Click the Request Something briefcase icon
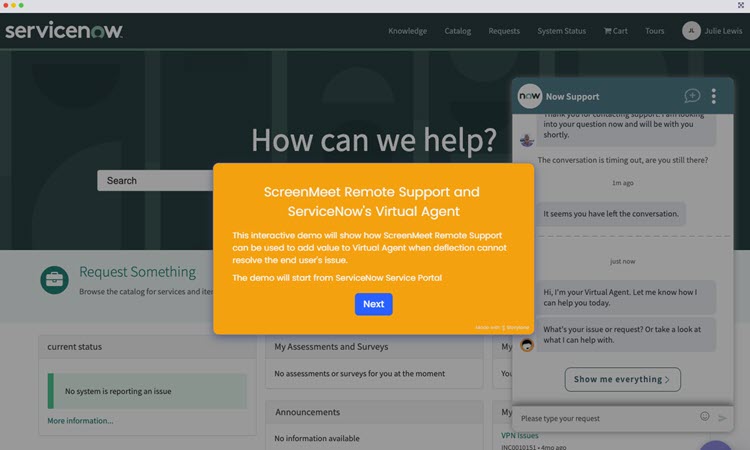This screenshot has height=450, width=750. (55, 280)
